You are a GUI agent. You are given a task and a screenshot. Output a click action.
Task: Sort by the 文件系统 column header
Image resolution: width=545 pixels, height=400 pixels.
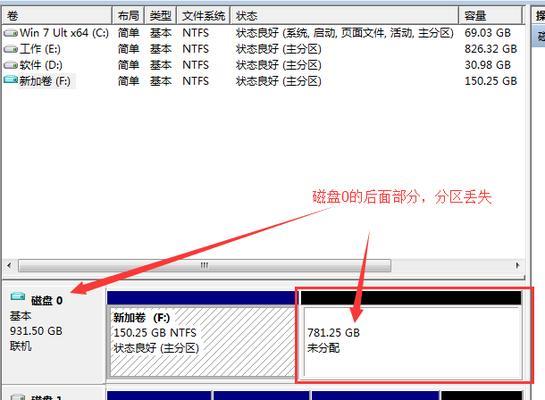203,16
